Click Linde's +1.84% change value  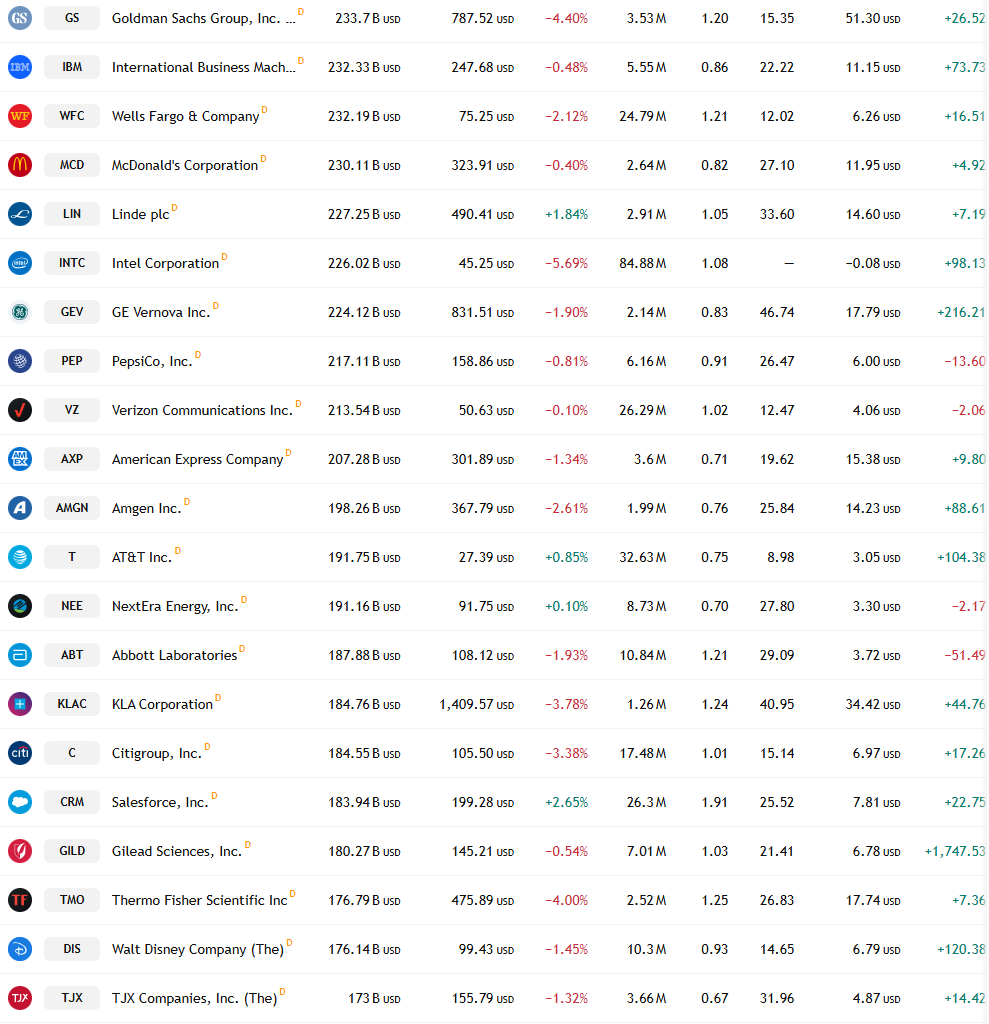[566, 214]
